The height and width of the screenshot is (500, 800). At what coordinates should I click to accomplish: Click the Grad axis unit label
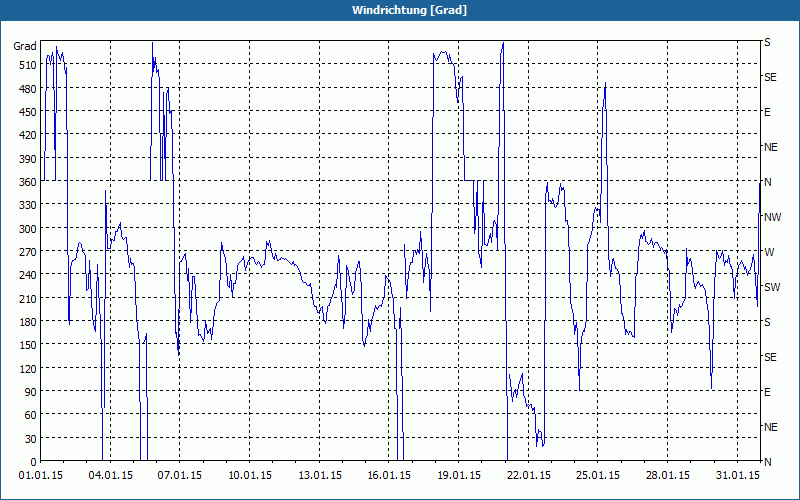25,46
